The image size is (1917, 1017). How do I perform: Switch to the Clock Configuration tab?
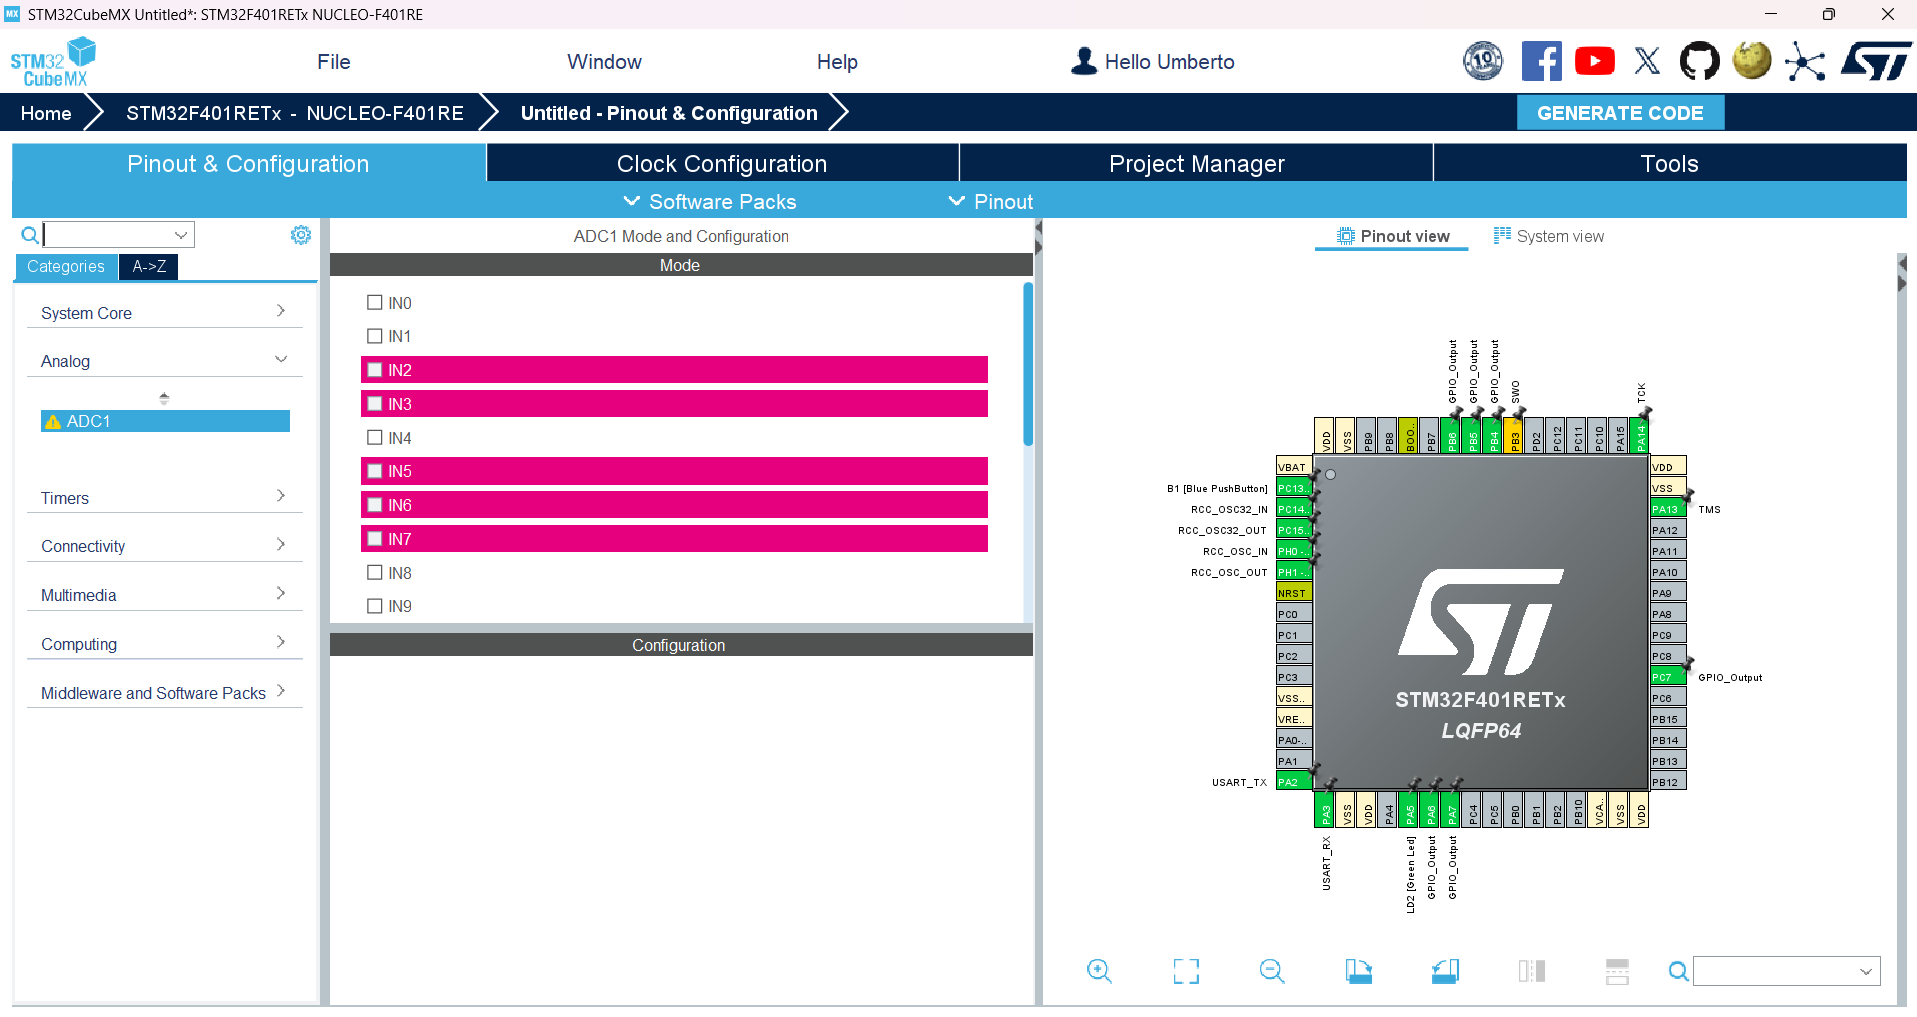[x=722, y=163]
